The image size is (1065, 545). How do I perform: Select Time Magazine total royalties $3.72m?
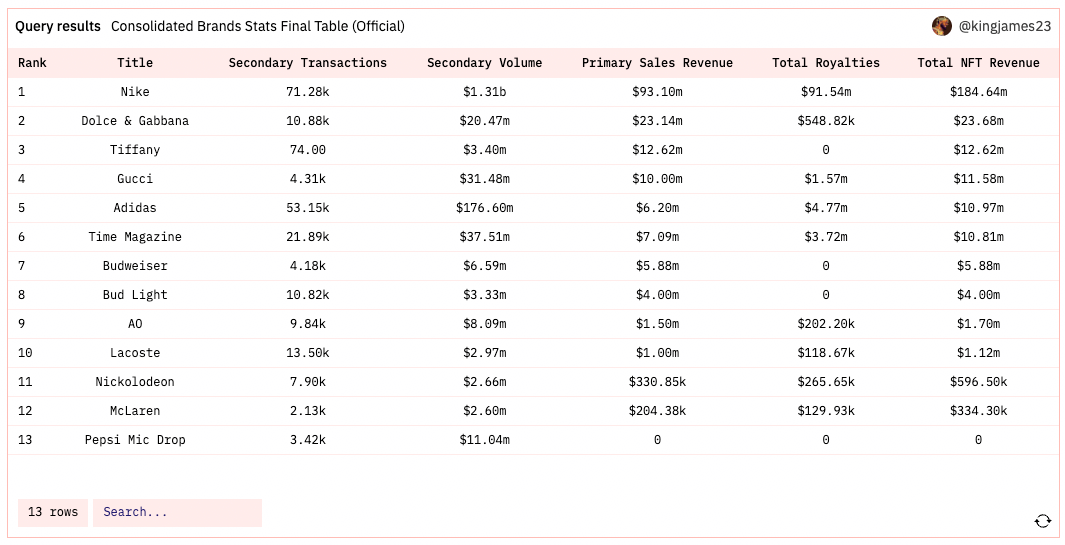click(826, 237)
